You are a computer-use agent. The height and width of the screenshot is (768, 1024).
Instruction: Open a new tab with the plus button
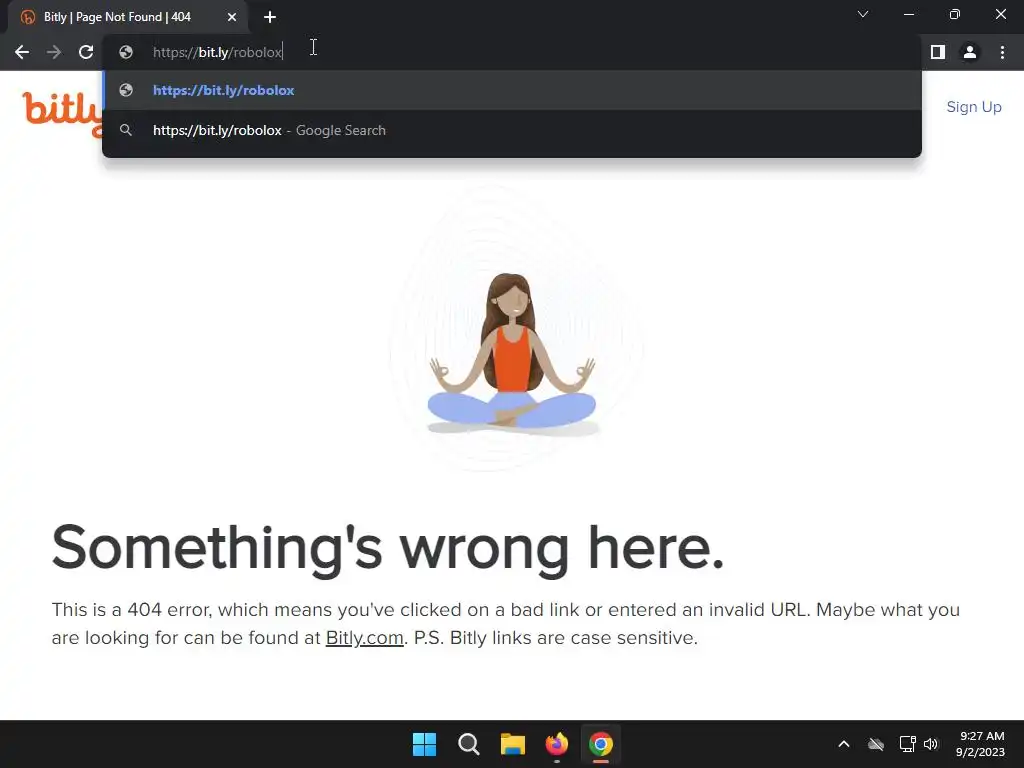click(x=270, y=17)
